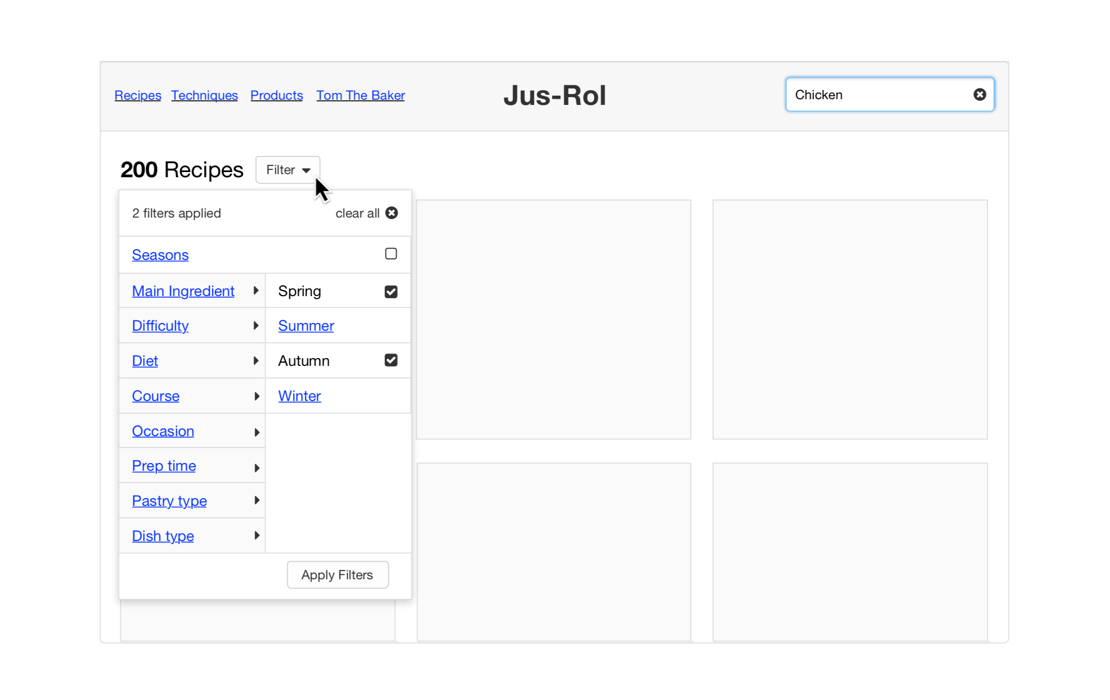
Task: Click the Apply Filters button
Action: coord(338,575)
